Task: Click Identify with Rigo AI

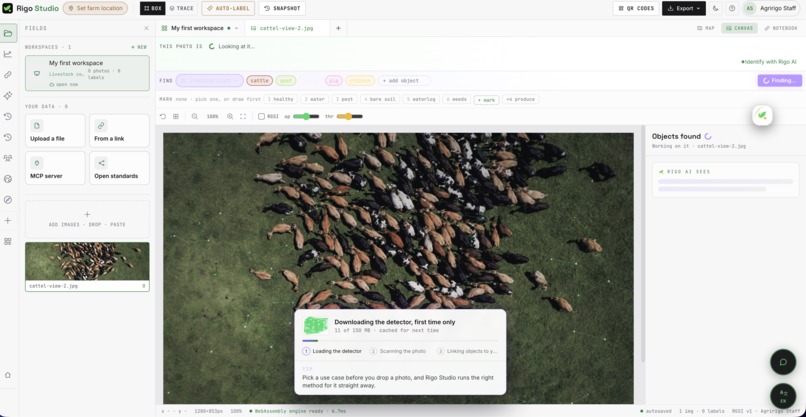Action: point(768,62)
